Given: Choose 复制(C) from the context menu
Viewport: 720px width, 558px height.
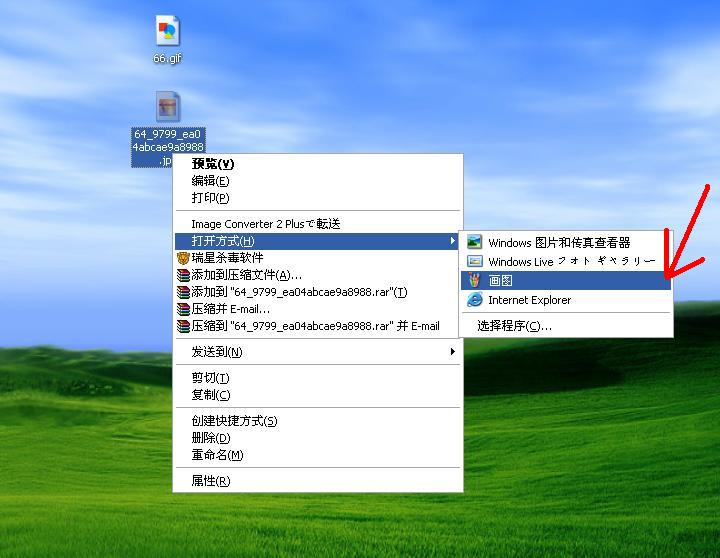Looking at the screenshot, I should tap(318, 395).
